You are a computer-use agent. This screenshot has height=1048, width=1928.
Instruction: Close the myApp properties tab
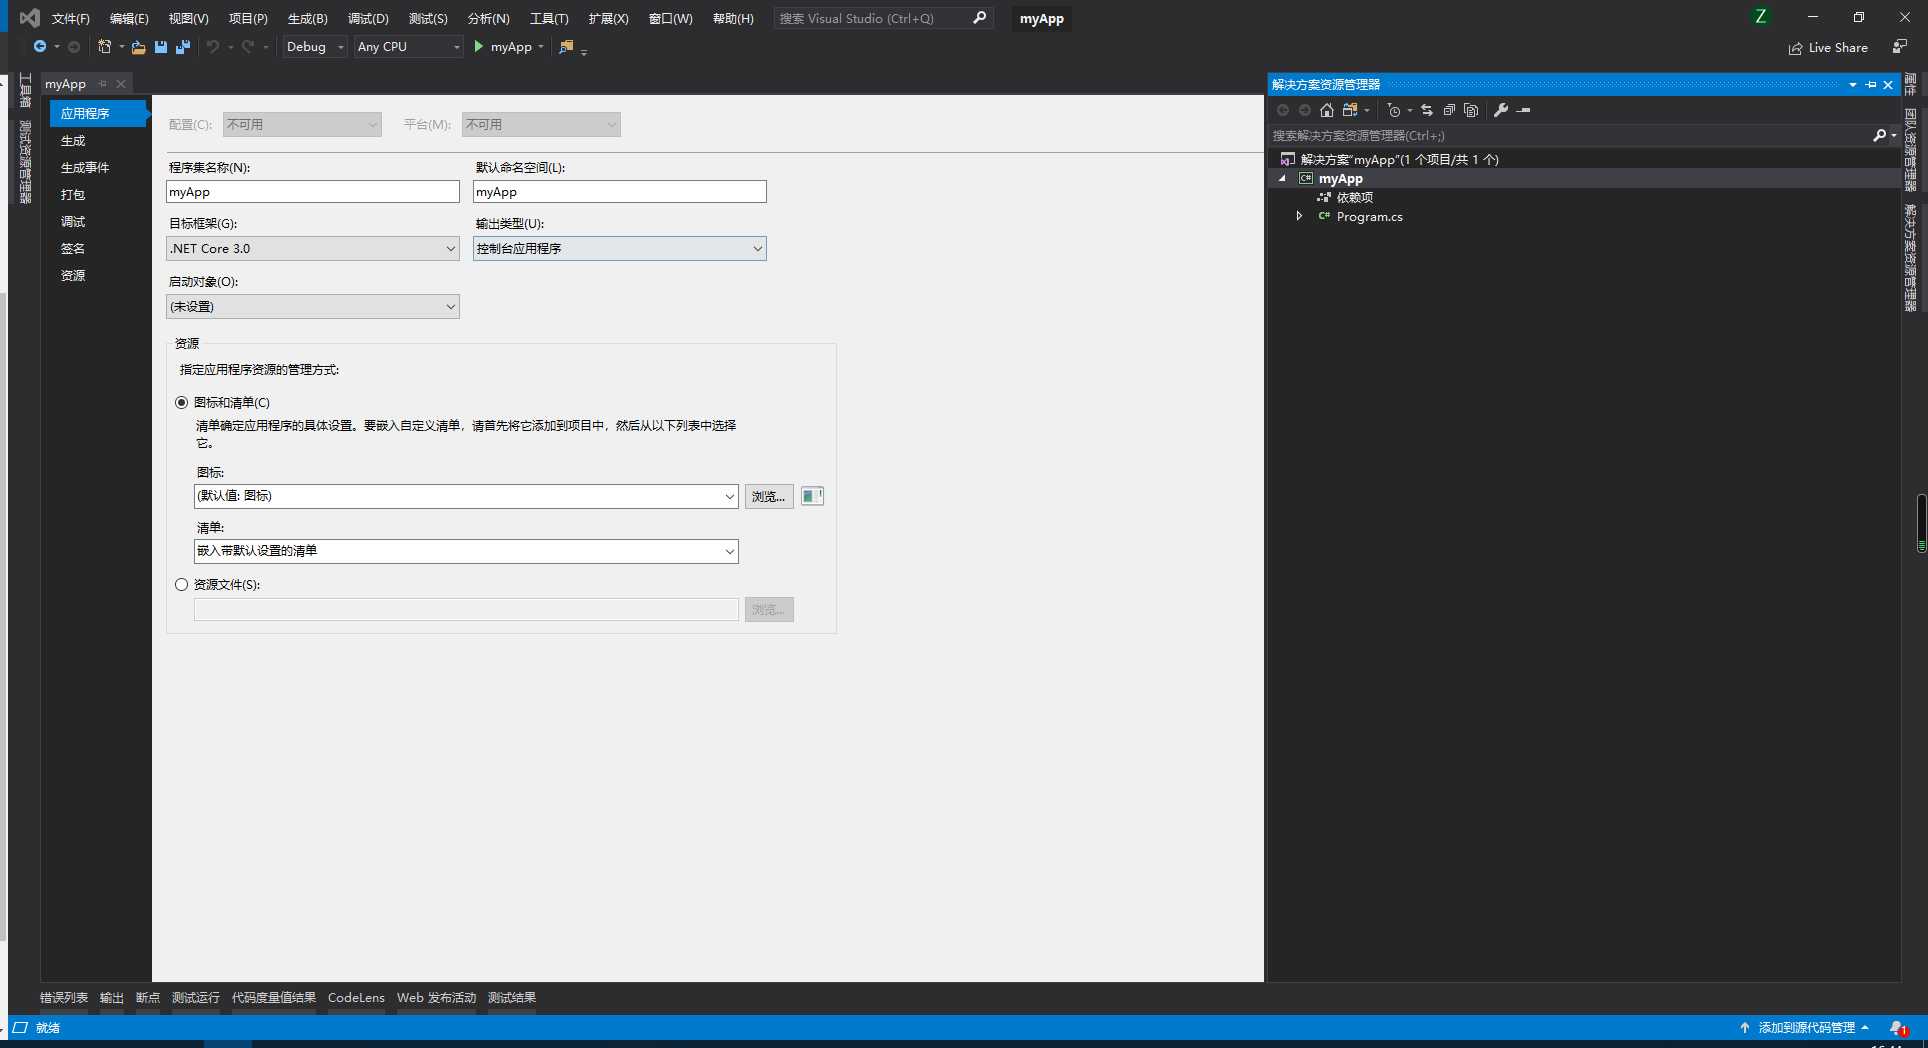(x=121, y=84)
